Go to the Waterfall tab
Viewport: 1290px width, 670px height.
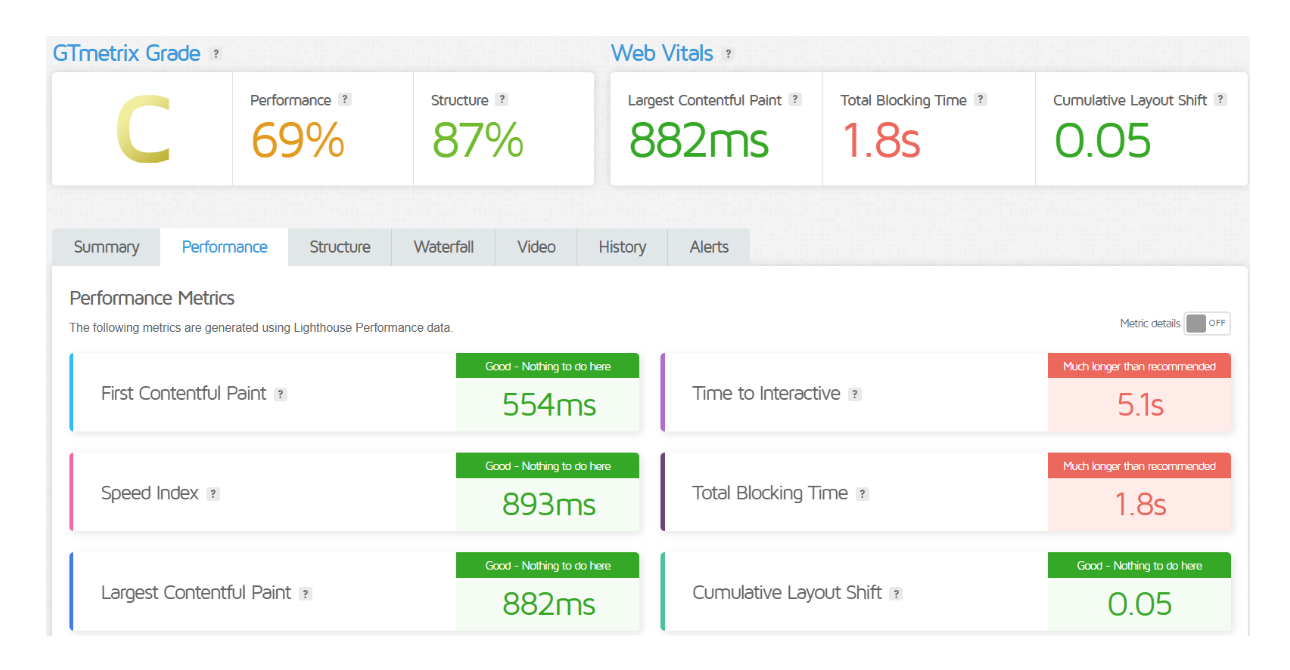pyautogui.click(x=444, y=247)
